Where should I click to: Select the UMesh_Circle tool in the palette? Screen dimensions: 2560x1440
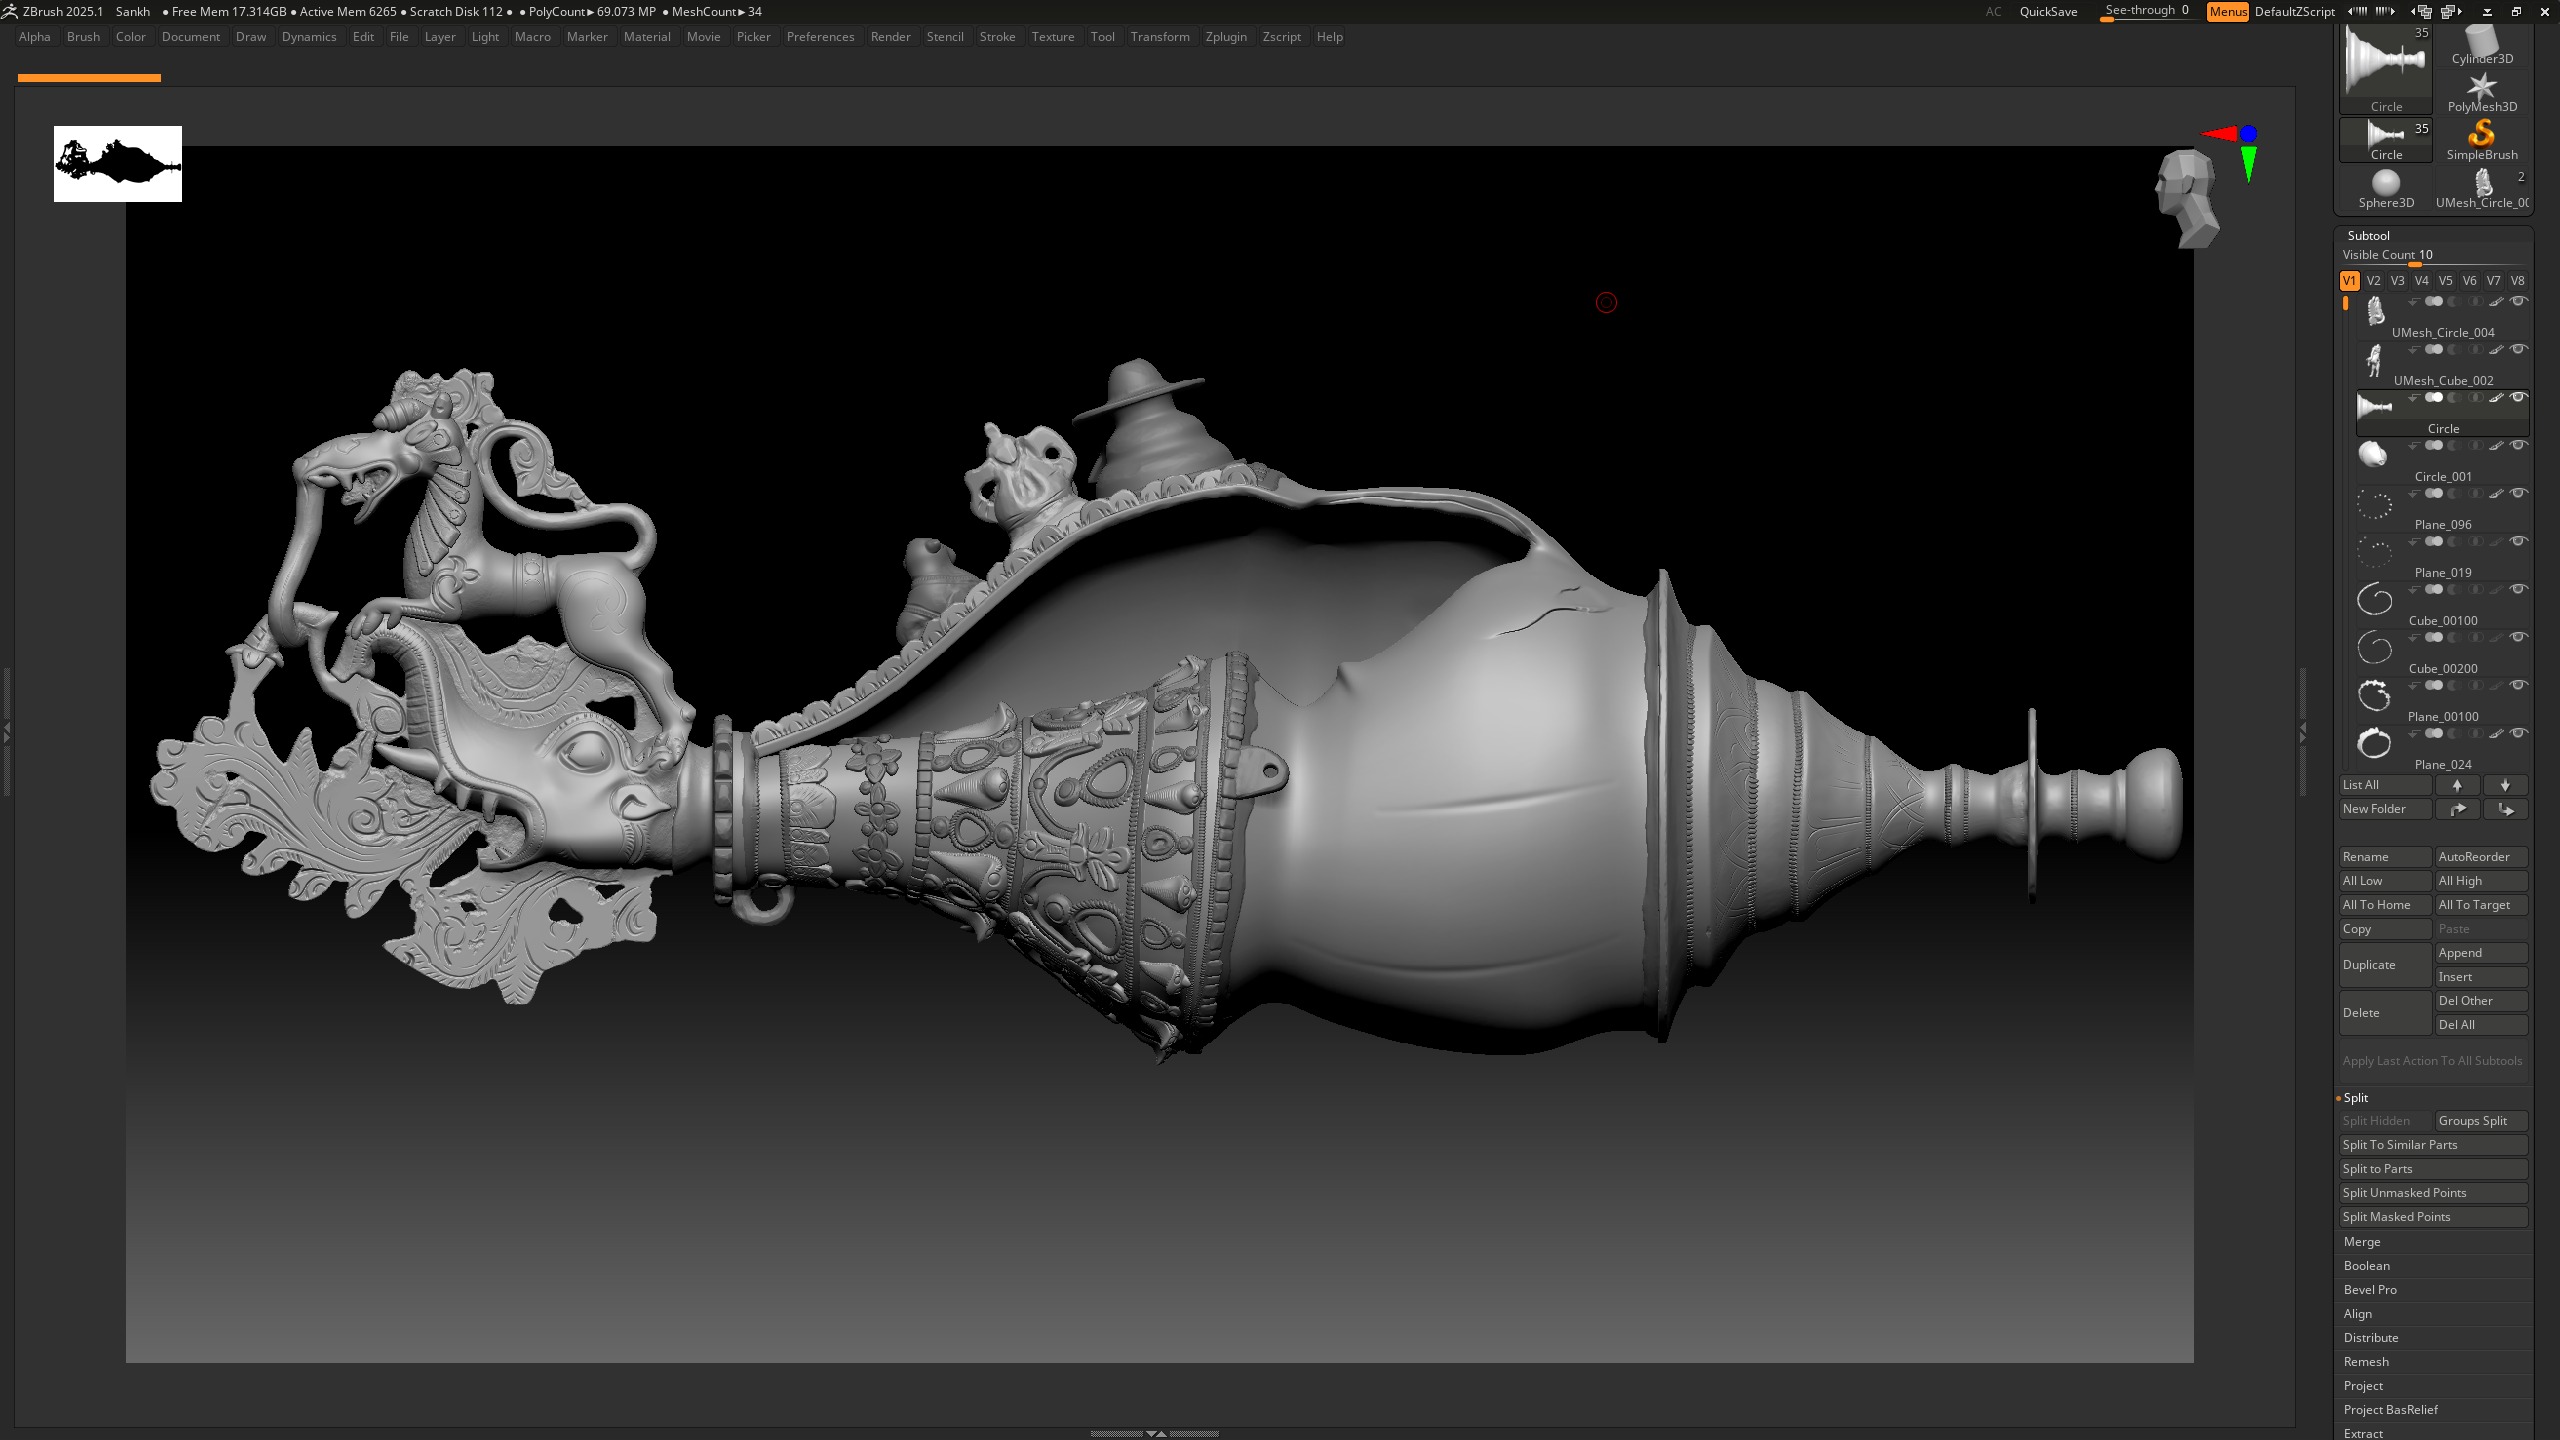click(x=2482, y=189)
